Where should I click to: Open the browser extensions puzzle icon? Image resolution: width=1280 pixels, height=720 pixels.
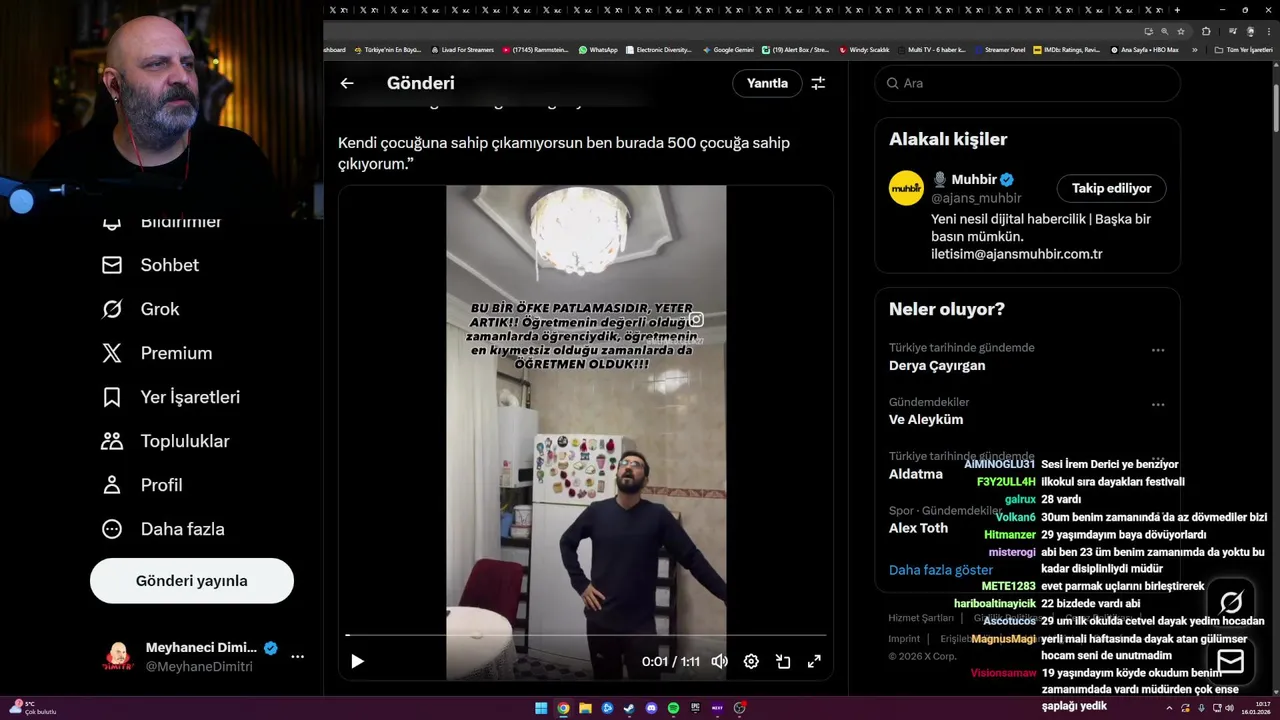click(x=1206, y=31)
